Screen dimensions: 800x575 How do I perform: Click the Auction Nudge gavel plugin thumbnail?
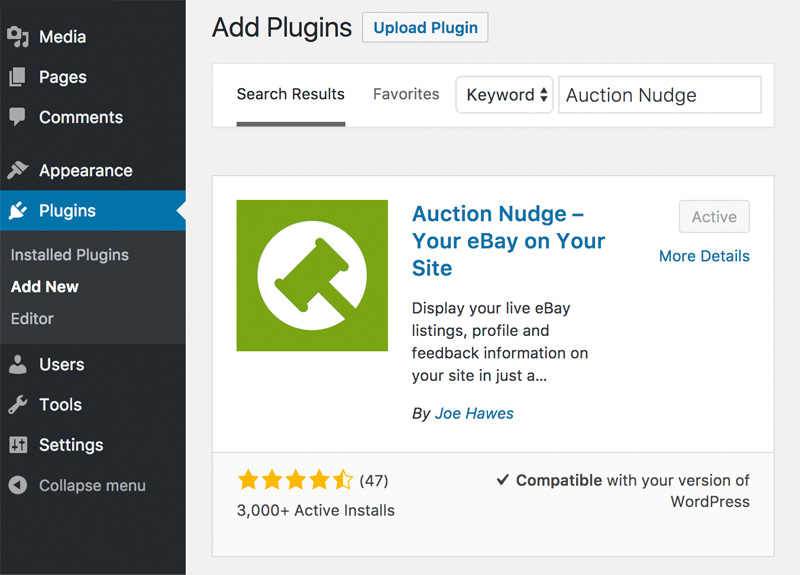click(312, 276)
